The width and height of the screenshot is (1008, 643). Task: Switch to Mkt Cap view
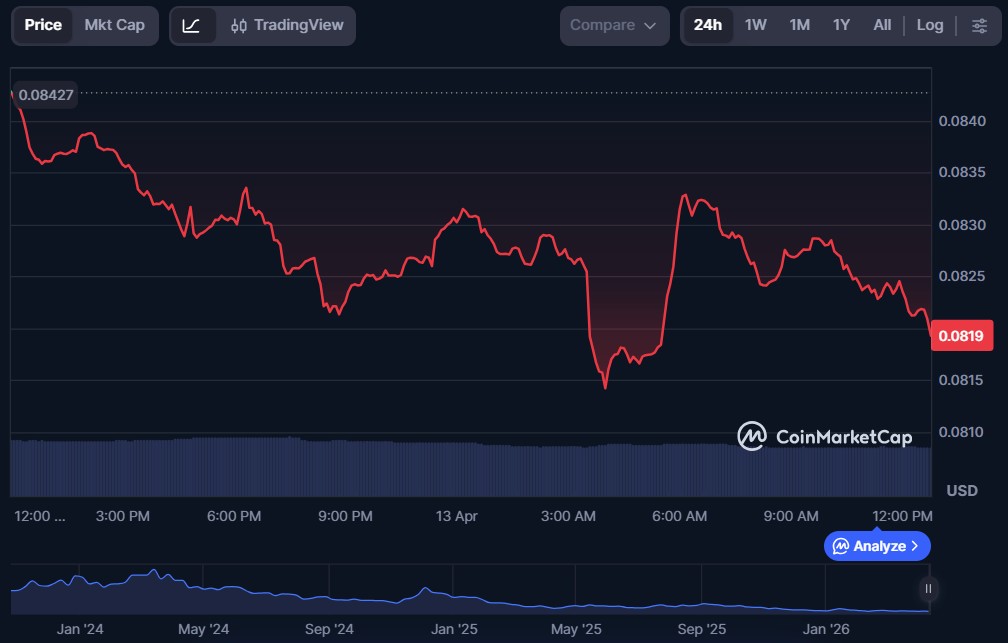pos(114,25)
